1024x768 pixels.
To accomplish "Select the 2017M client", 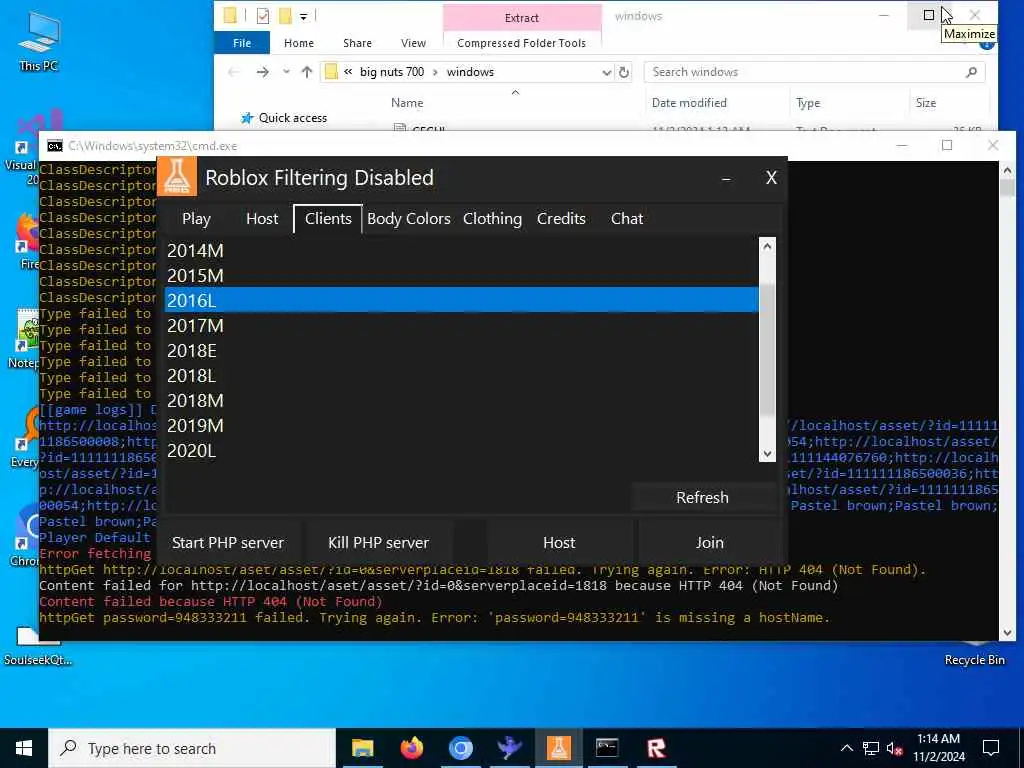I will (x=461, y=325).
